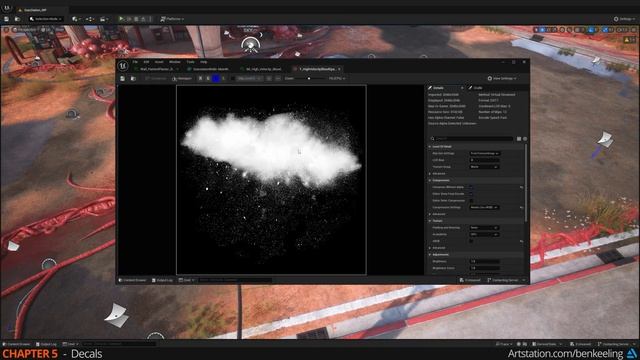This screenshot has width=640, height=360.
Task: Switch to the third asset tab in texture editor
Action: (263, 69)
